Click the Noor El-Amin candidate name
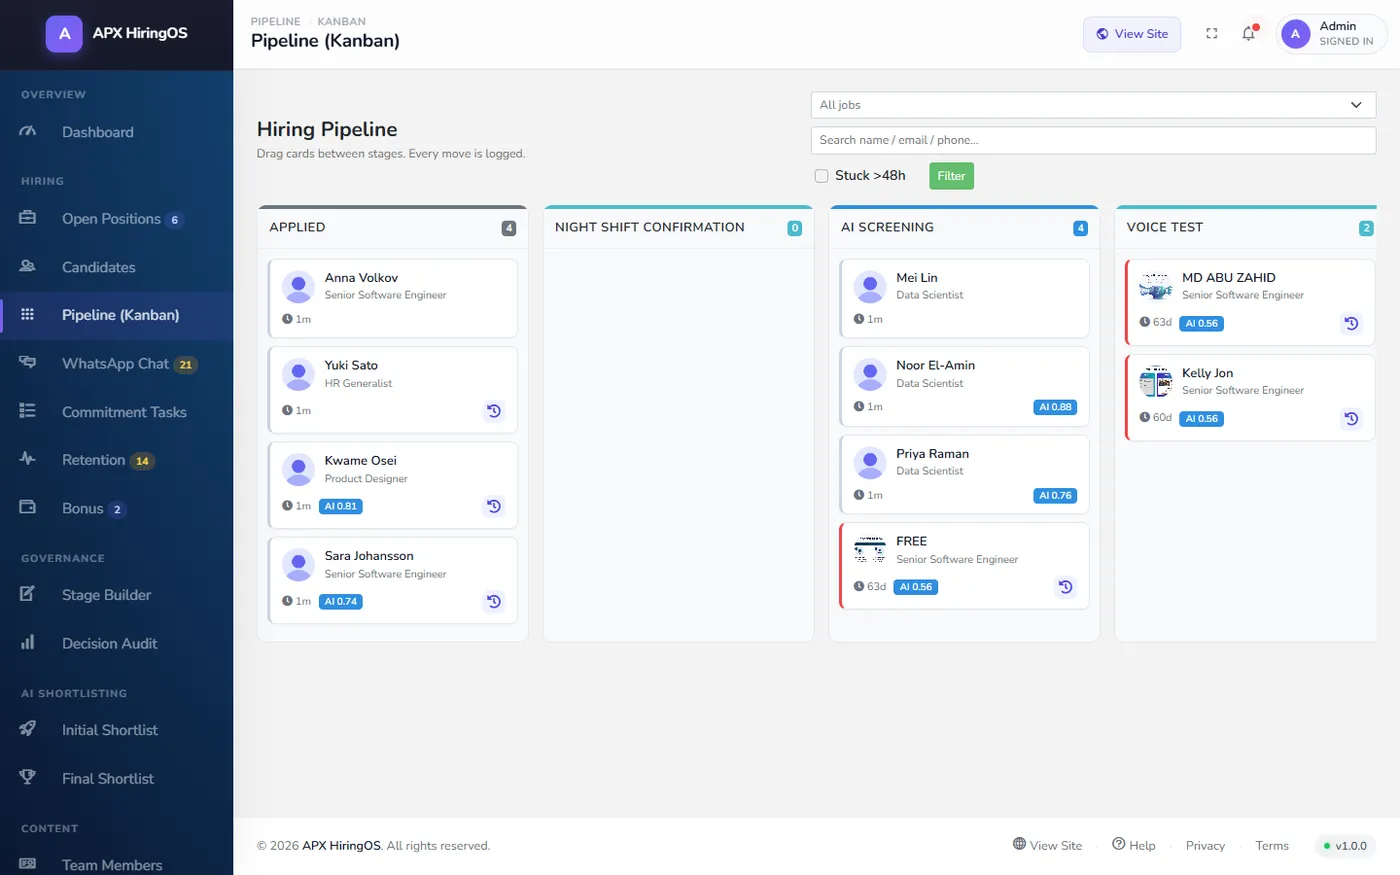Screen dimensions: 1400x875 [x=935, y=366]
